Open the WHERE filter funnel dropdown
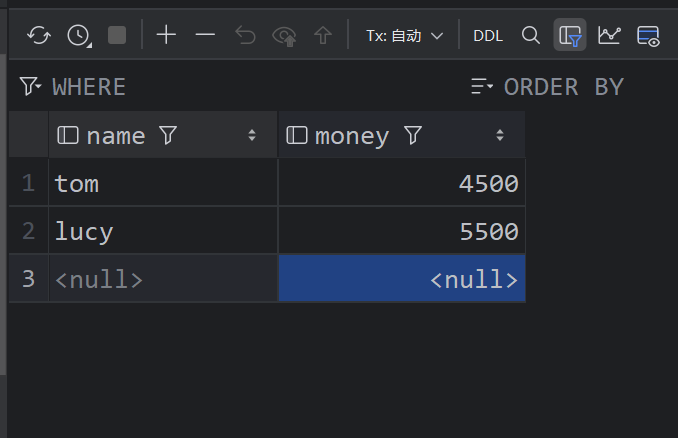This screenshot has width=678, height=438. 30,86
